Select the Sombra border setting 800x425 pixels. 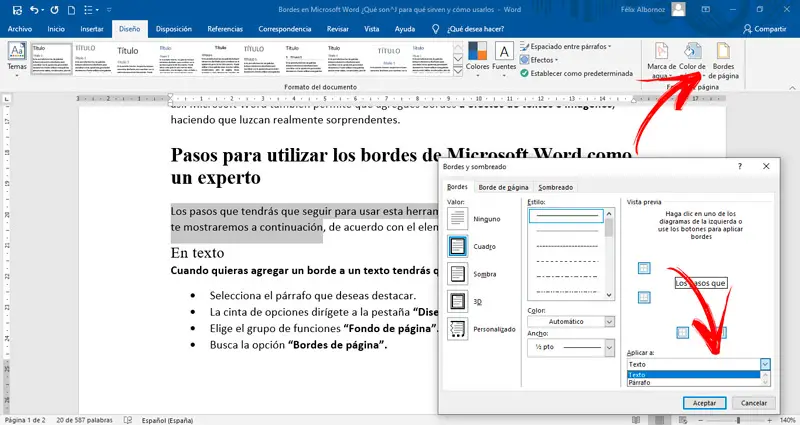(x=457, y=274)
